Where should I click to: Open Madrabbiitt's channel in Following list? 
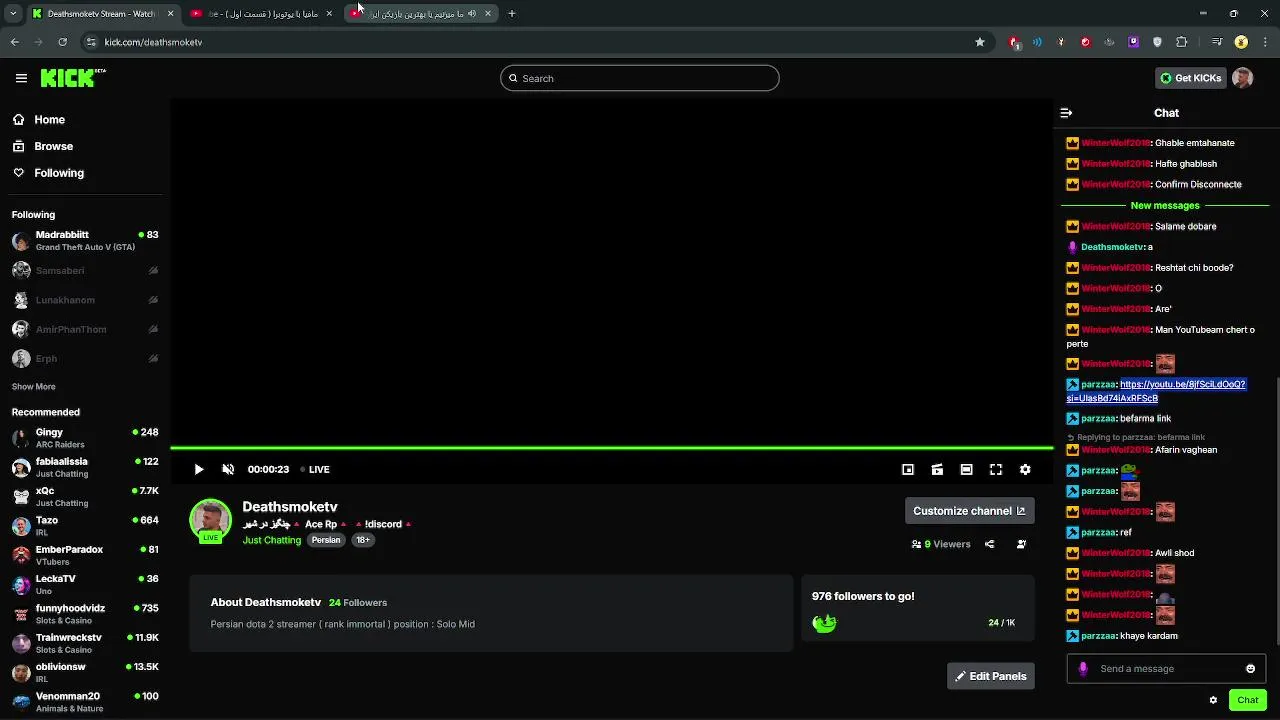pos(85,240)
